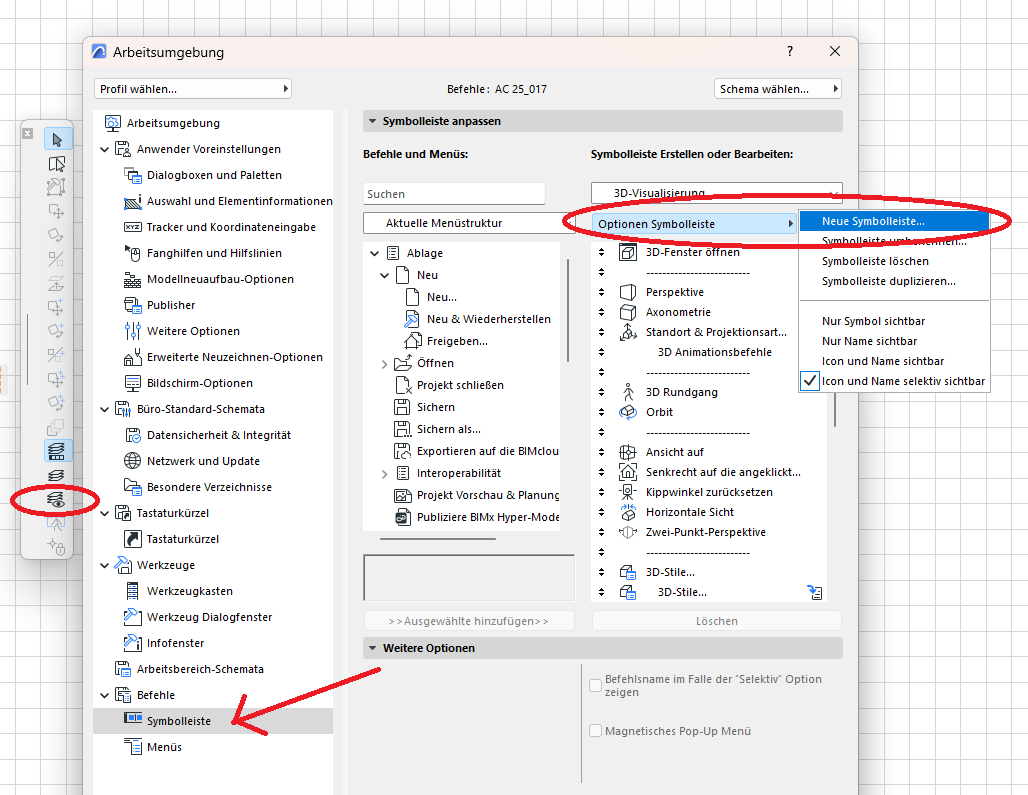
Task: Open Dialogboxen und Paletten settings
Action: 214,175
